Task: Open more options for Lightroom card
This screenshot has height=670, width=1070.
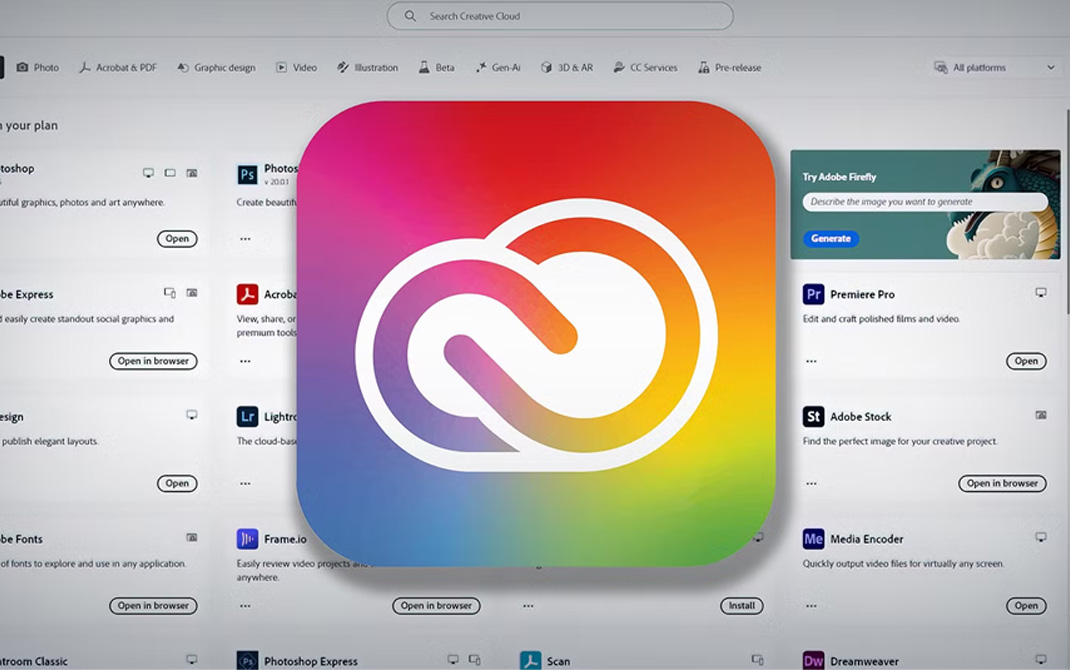Action: coord(245,483)
